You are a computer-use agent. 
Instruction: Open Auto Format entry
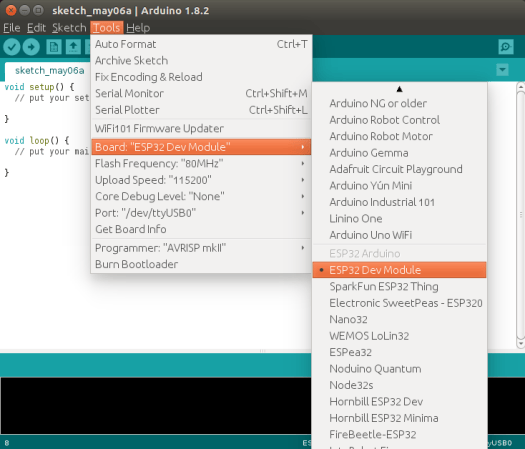click(x=201, y=44)
